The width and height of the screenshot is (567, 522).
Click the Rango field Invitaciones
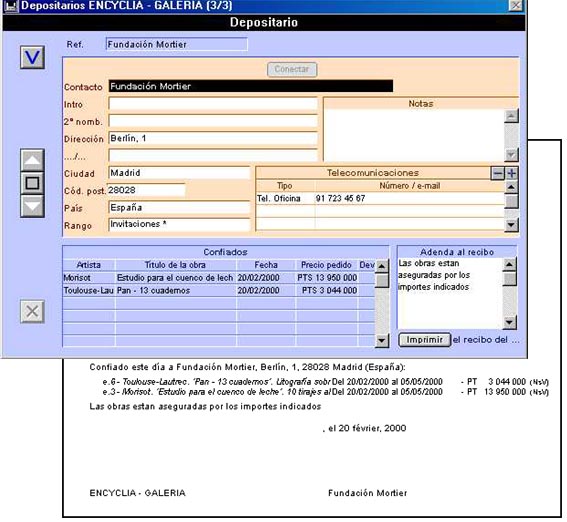coord(179,224)
